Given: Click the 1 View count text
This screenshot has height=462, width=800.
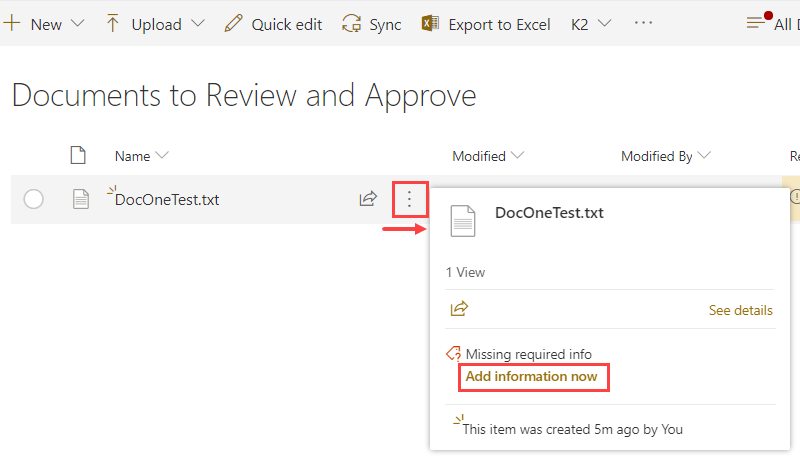Looking at the screenshot, I should coord(465,272).
